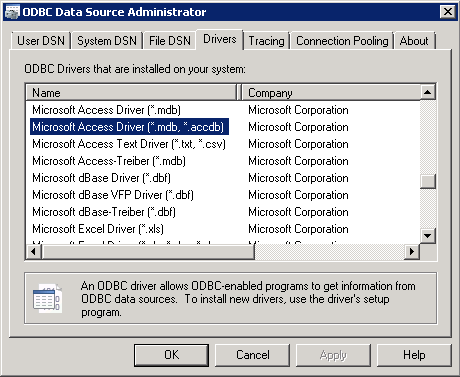Click the vertical scrollbar up arrow
460x377 pixels.
click(428, 92)
